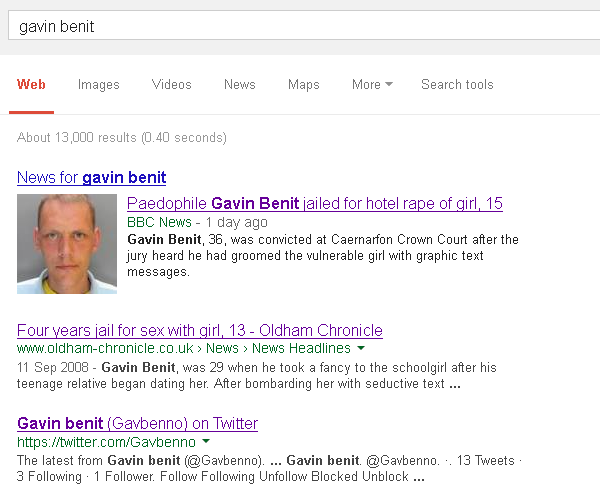Open the Gavbenno on Twitter result

[x=137, y=423]
